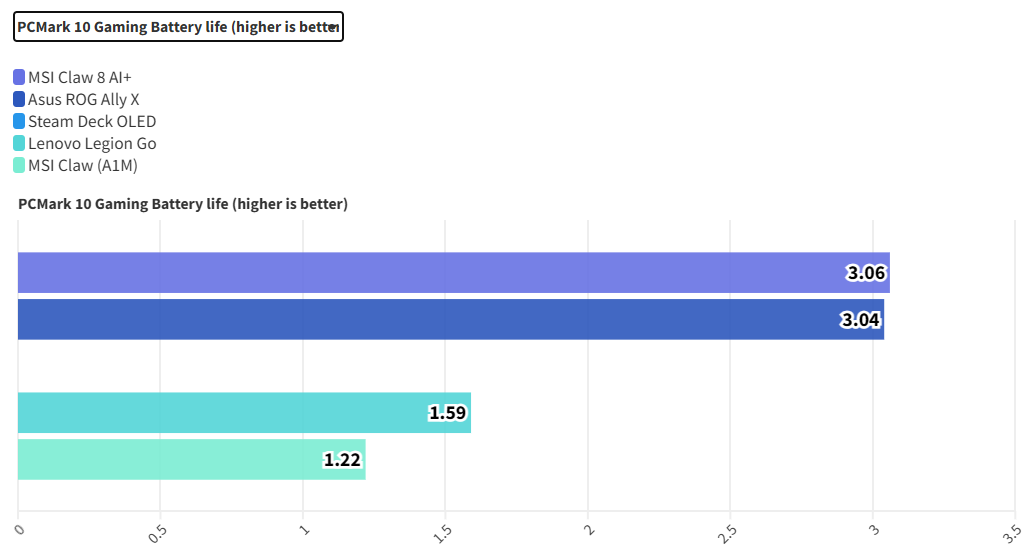Click the MSI Claw 8 AI+ legend color swatch
This screenshot has height=557, width=1031.
tap(19, 77)
